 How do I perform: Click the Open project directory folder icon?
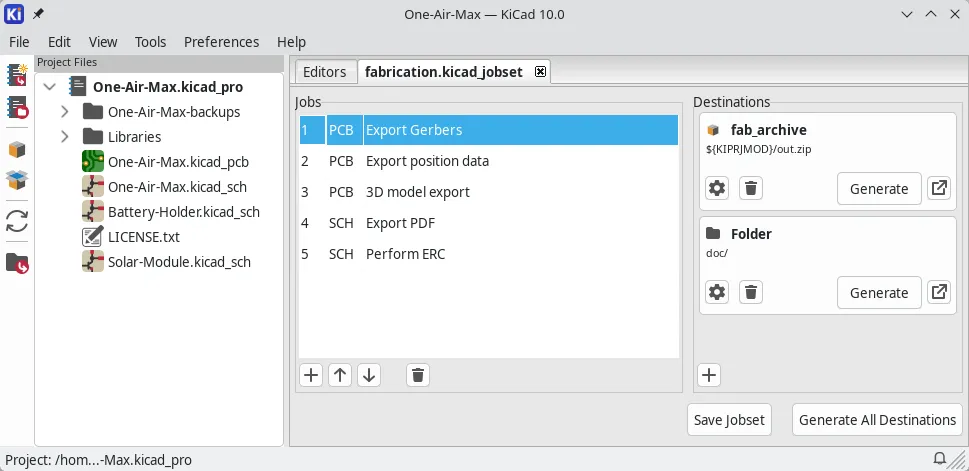(x=17, y=263)
